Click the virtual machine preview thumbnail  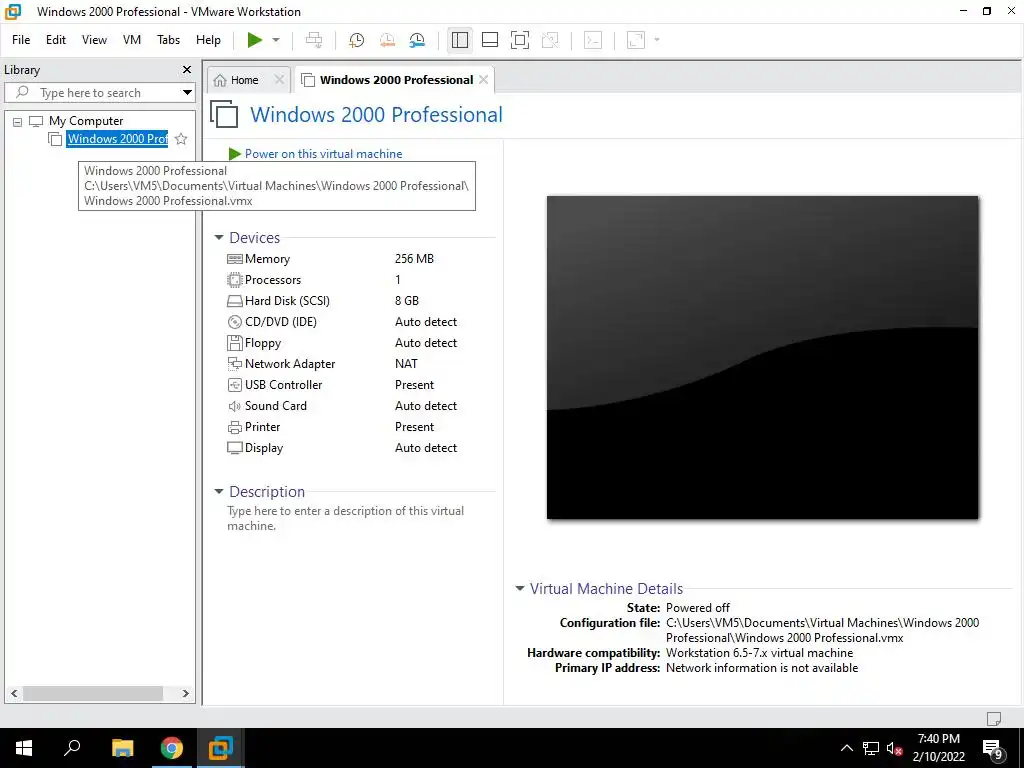762,357
